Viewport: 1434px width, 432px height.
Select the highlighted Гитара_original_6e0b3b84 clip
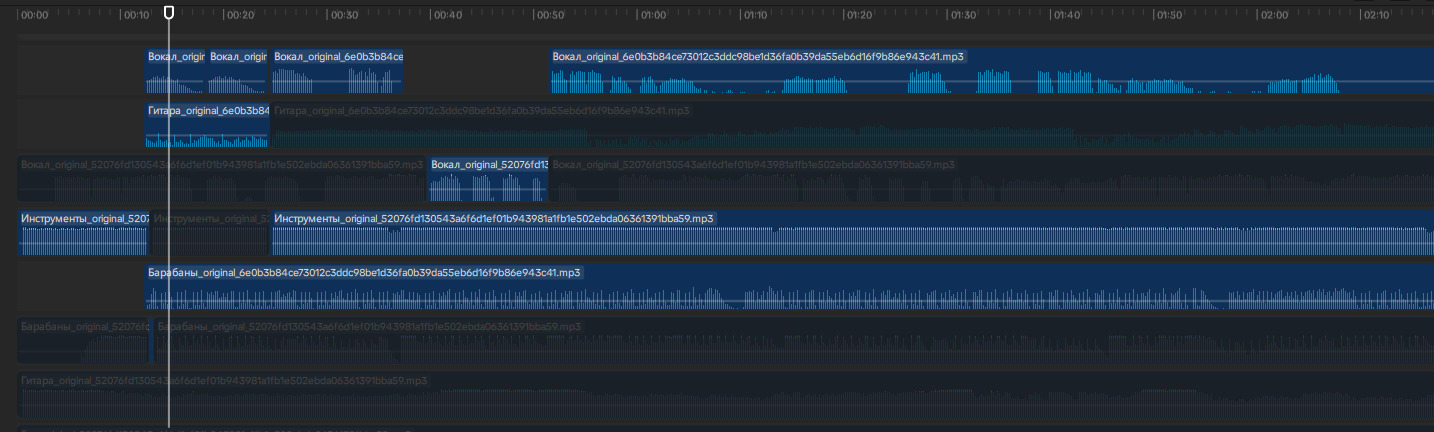[207, 124]
